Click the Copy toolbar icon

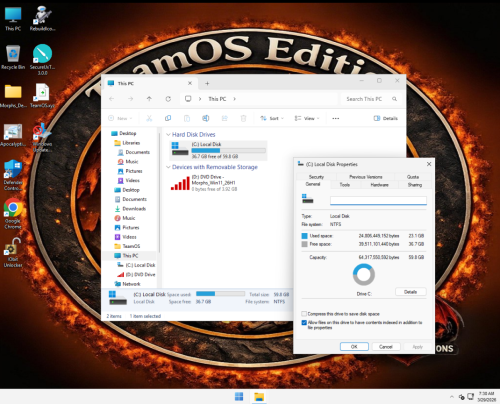(x=168, y=118)
